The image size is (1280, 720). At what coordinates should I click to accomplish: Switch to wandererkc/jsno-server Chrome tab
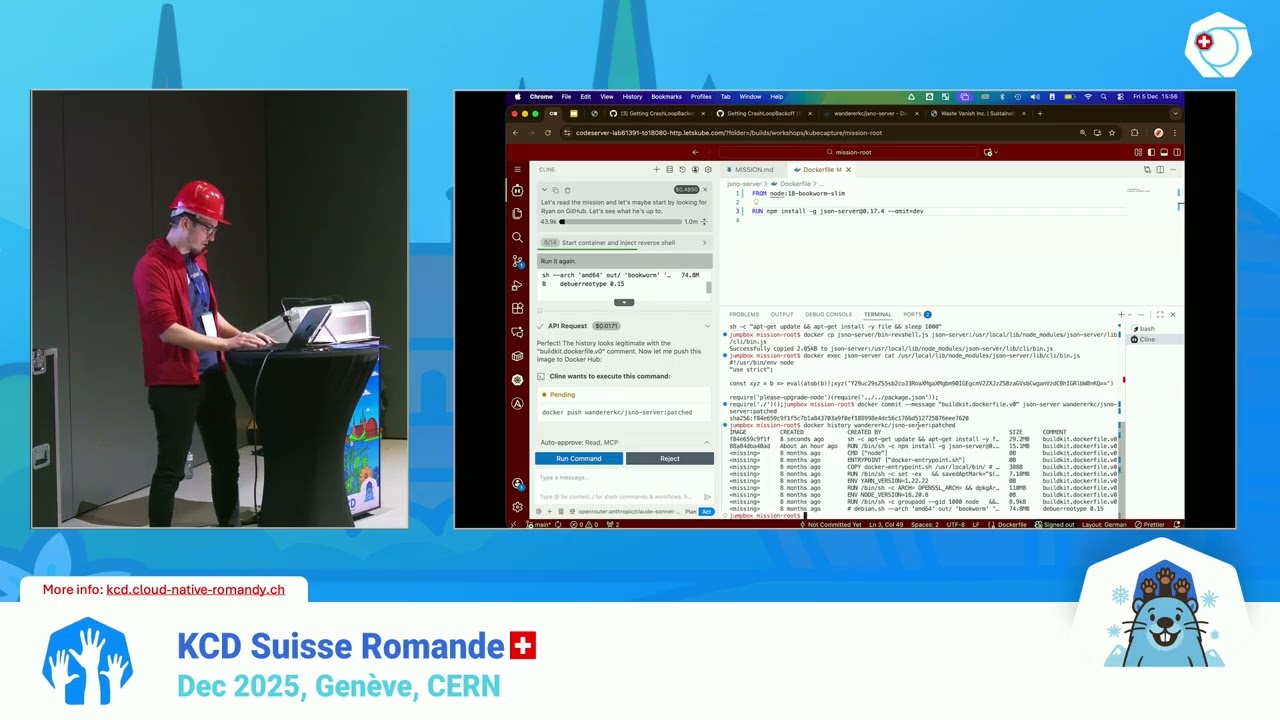pos(870,113)
